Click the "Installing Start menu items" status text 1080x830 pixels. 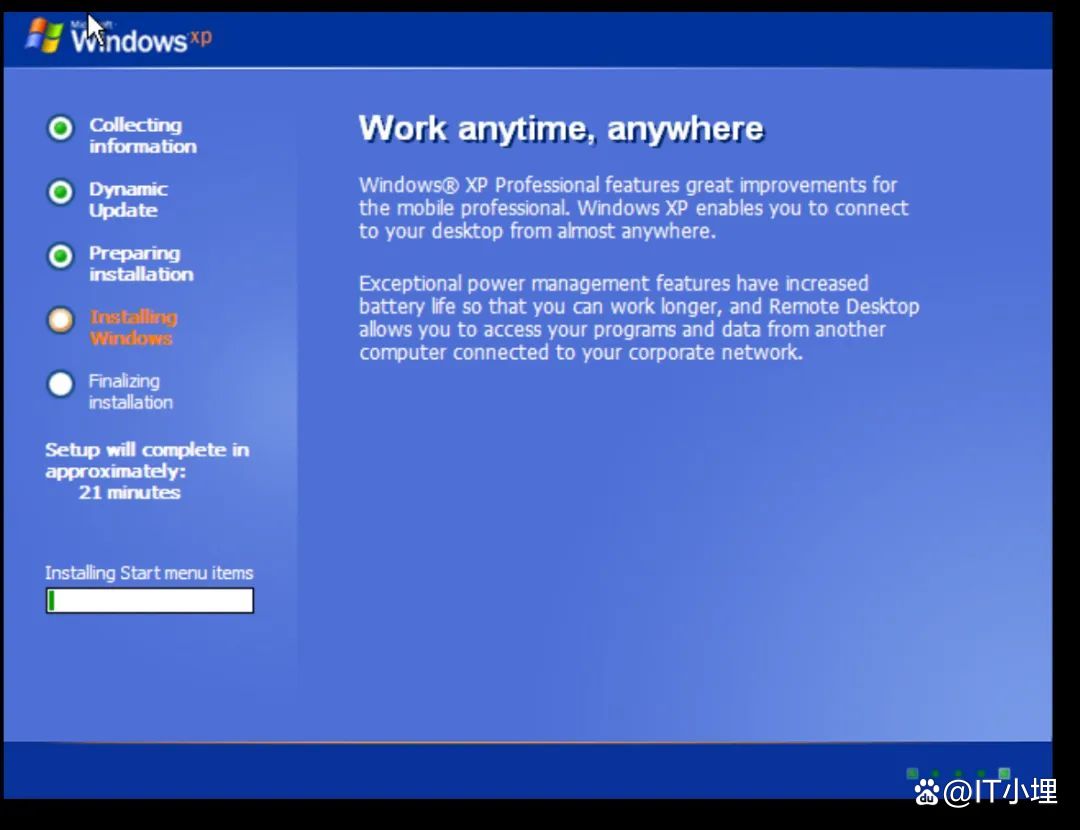(x=149, y=573)
